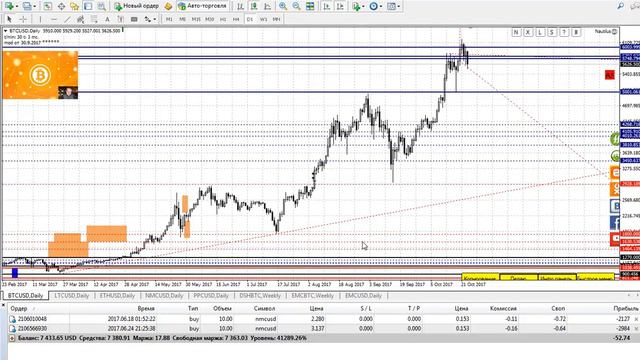Open MetaEditor yellow book icon
640x360 pixels.
[x=168, y=6]
